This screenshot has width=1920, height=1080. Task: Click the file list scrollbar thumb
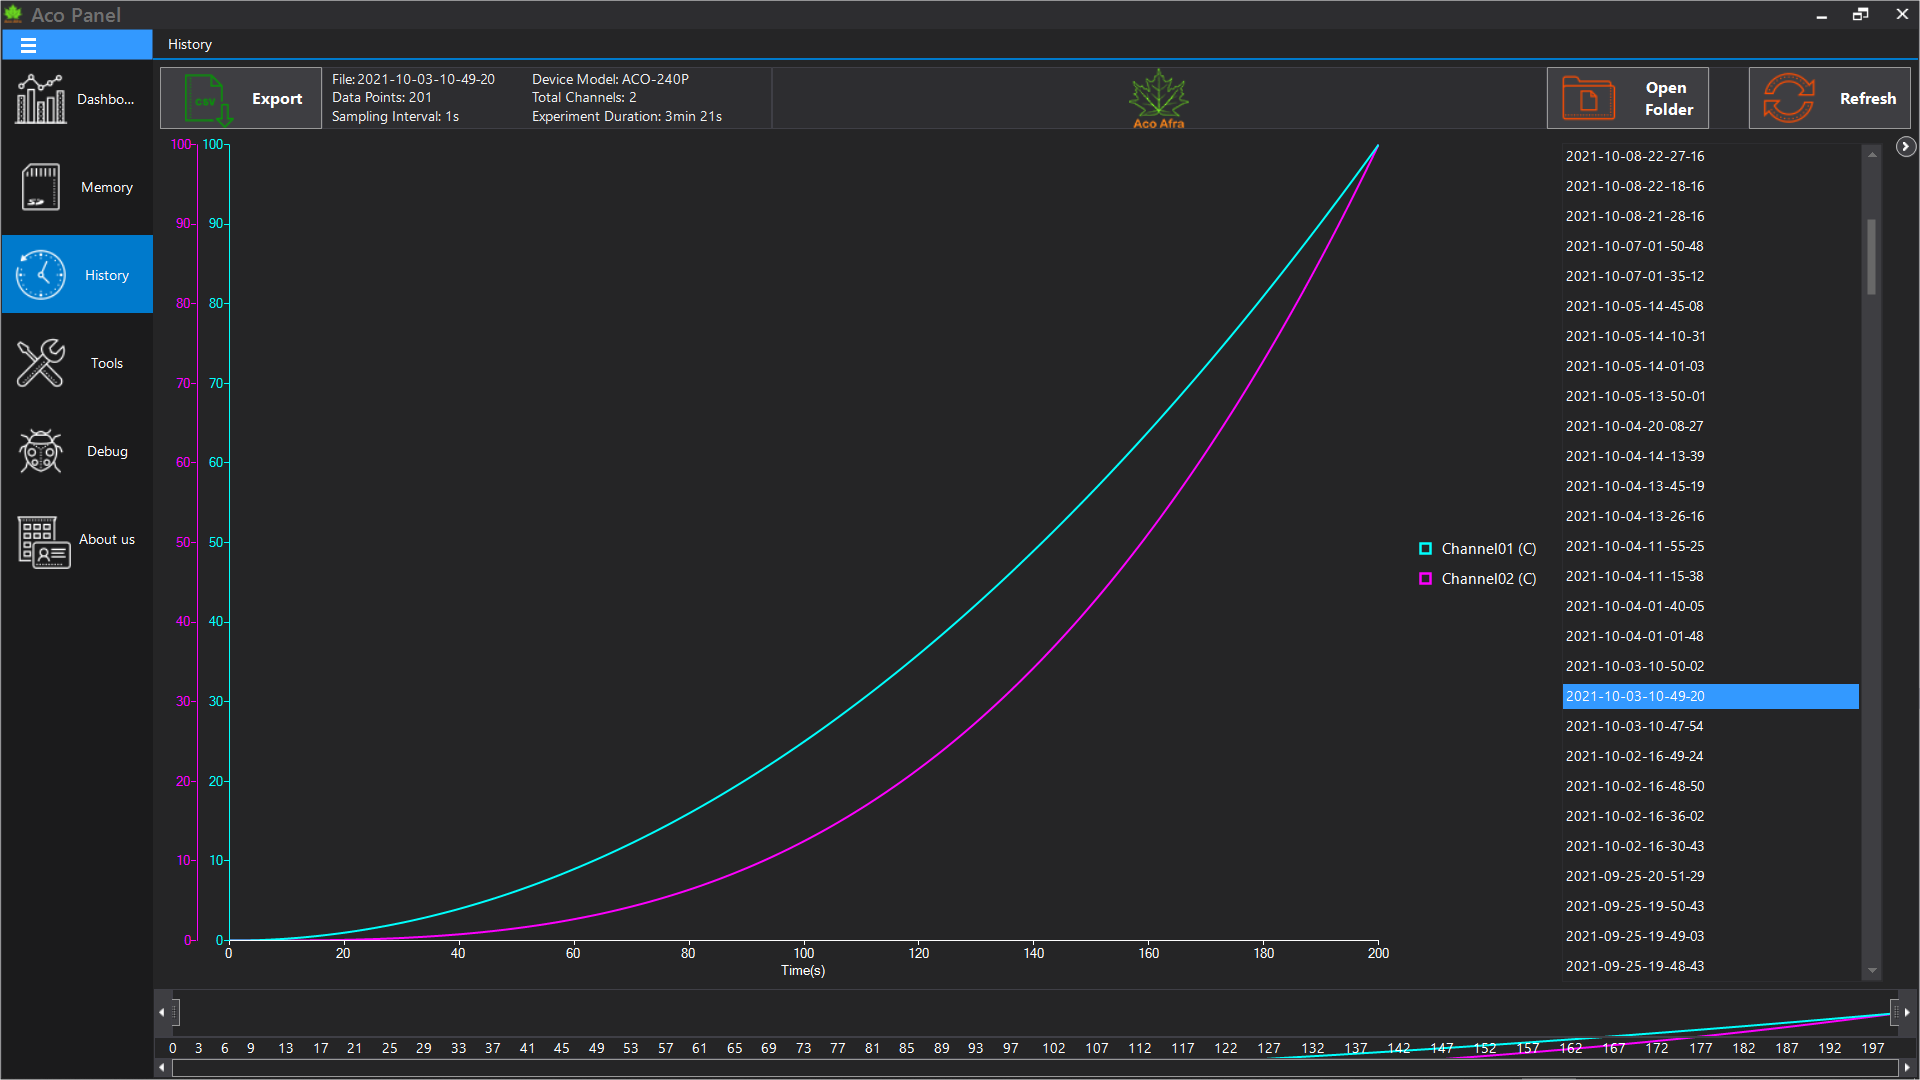[x=1872, y=257]
